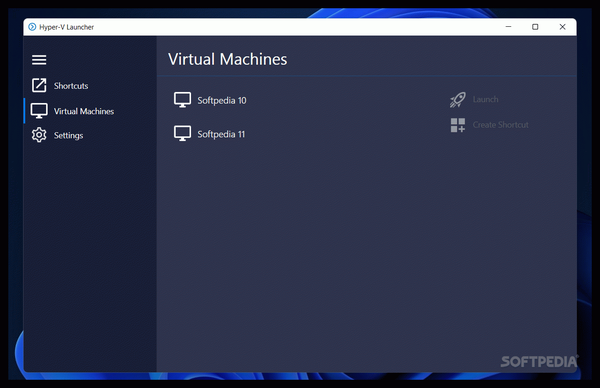Screen dimensions: 600x388
Task: Click the monitor icon beside Softpedia 11
Action: pos(183,134)
